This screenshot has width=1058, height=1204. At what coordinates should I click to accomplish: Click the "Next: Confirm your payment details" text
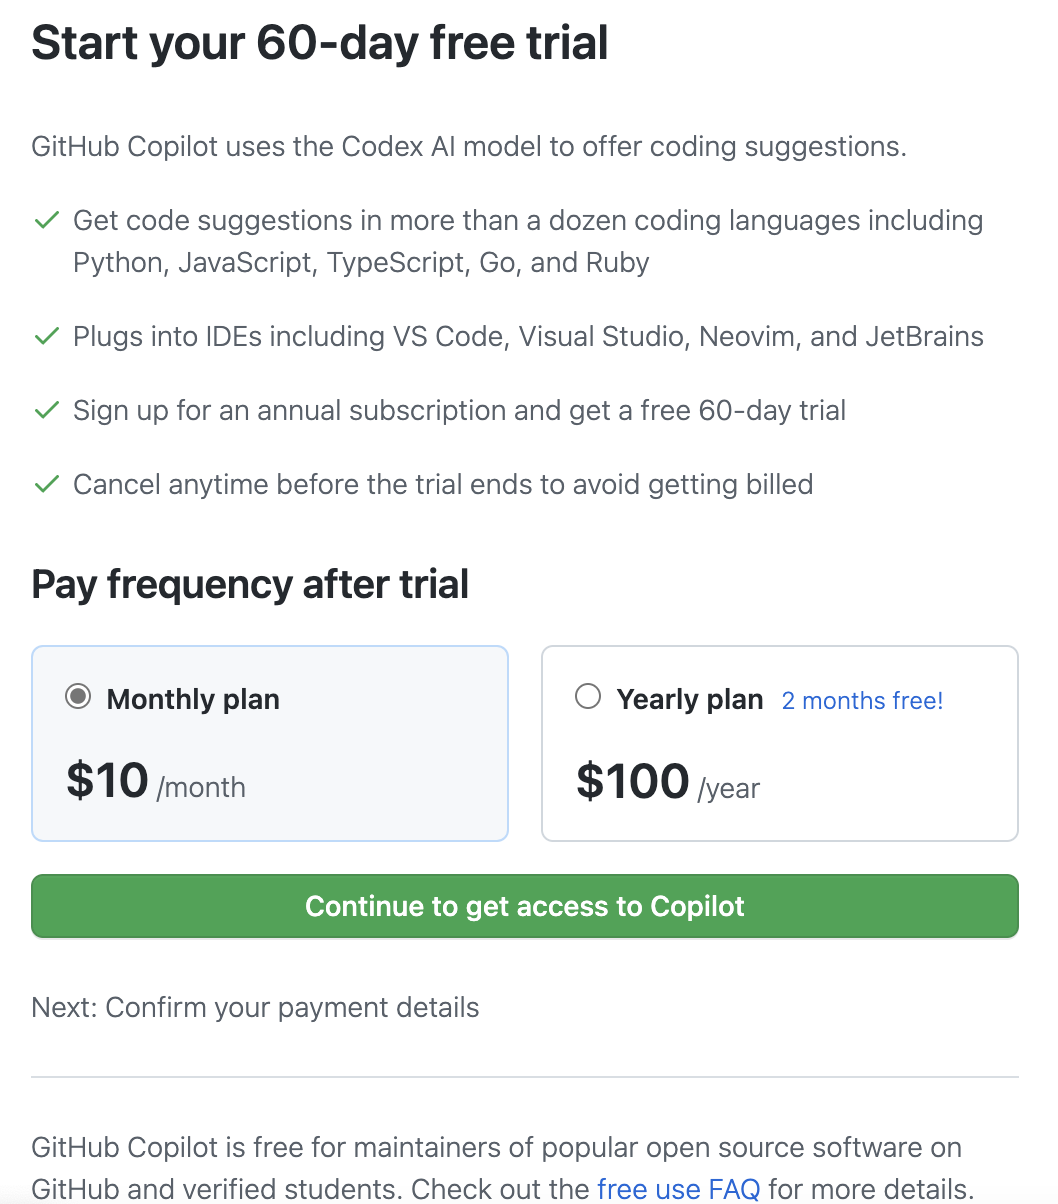coord(255,1007)
